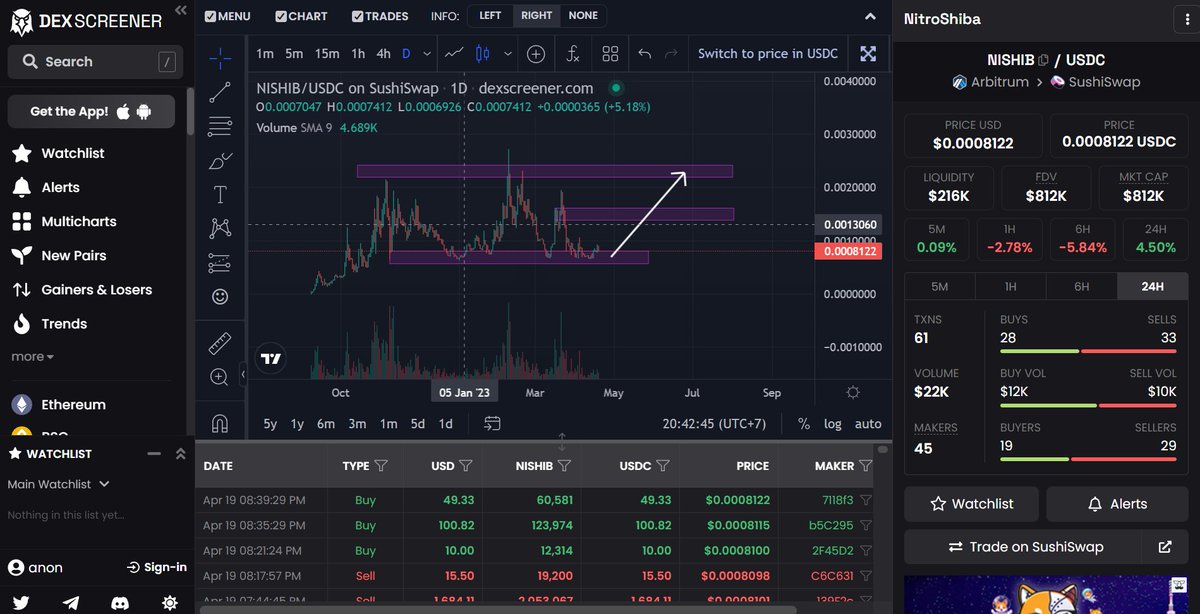Open the Fibonacci retracement tool
This screenshot has width=1200, height=614.
(220, 127)
